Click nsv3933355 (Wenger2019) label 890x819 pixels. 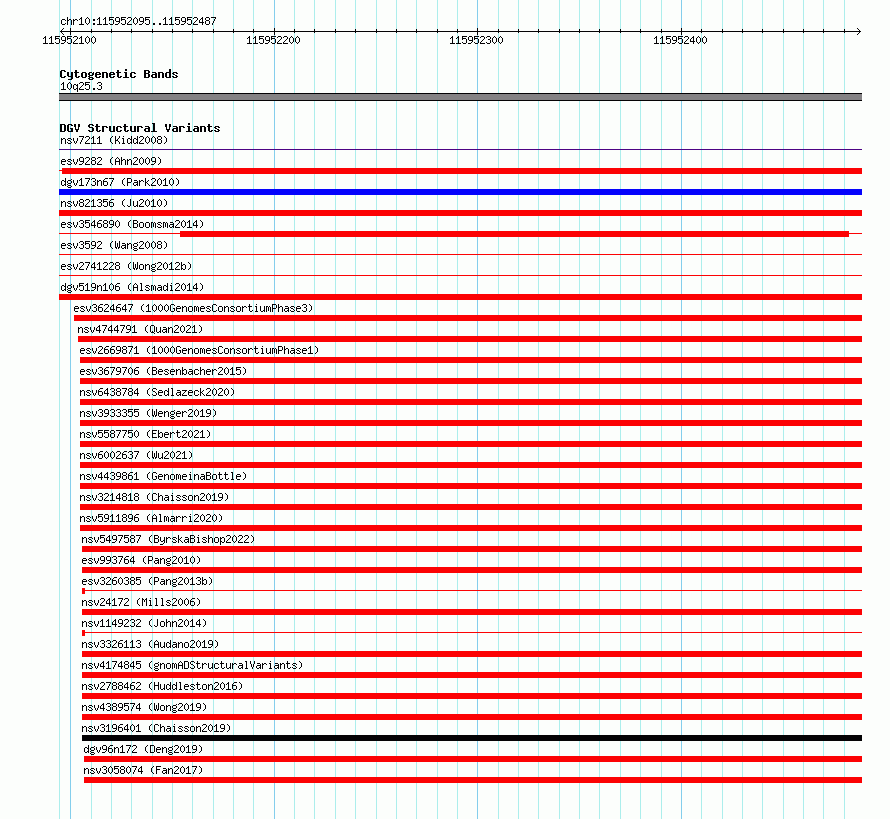148,413
